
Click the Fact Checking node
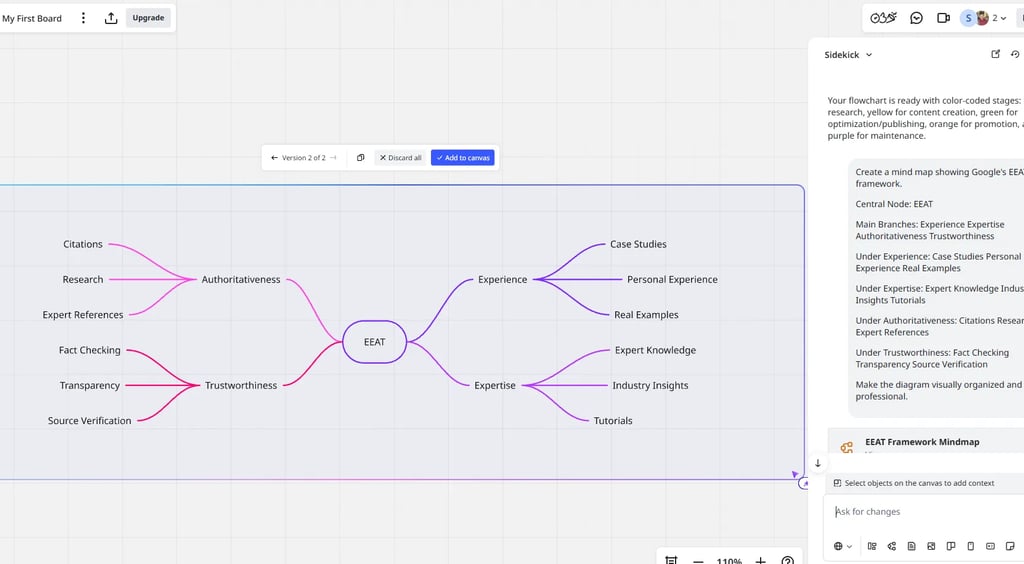click(x=89, y=350)
